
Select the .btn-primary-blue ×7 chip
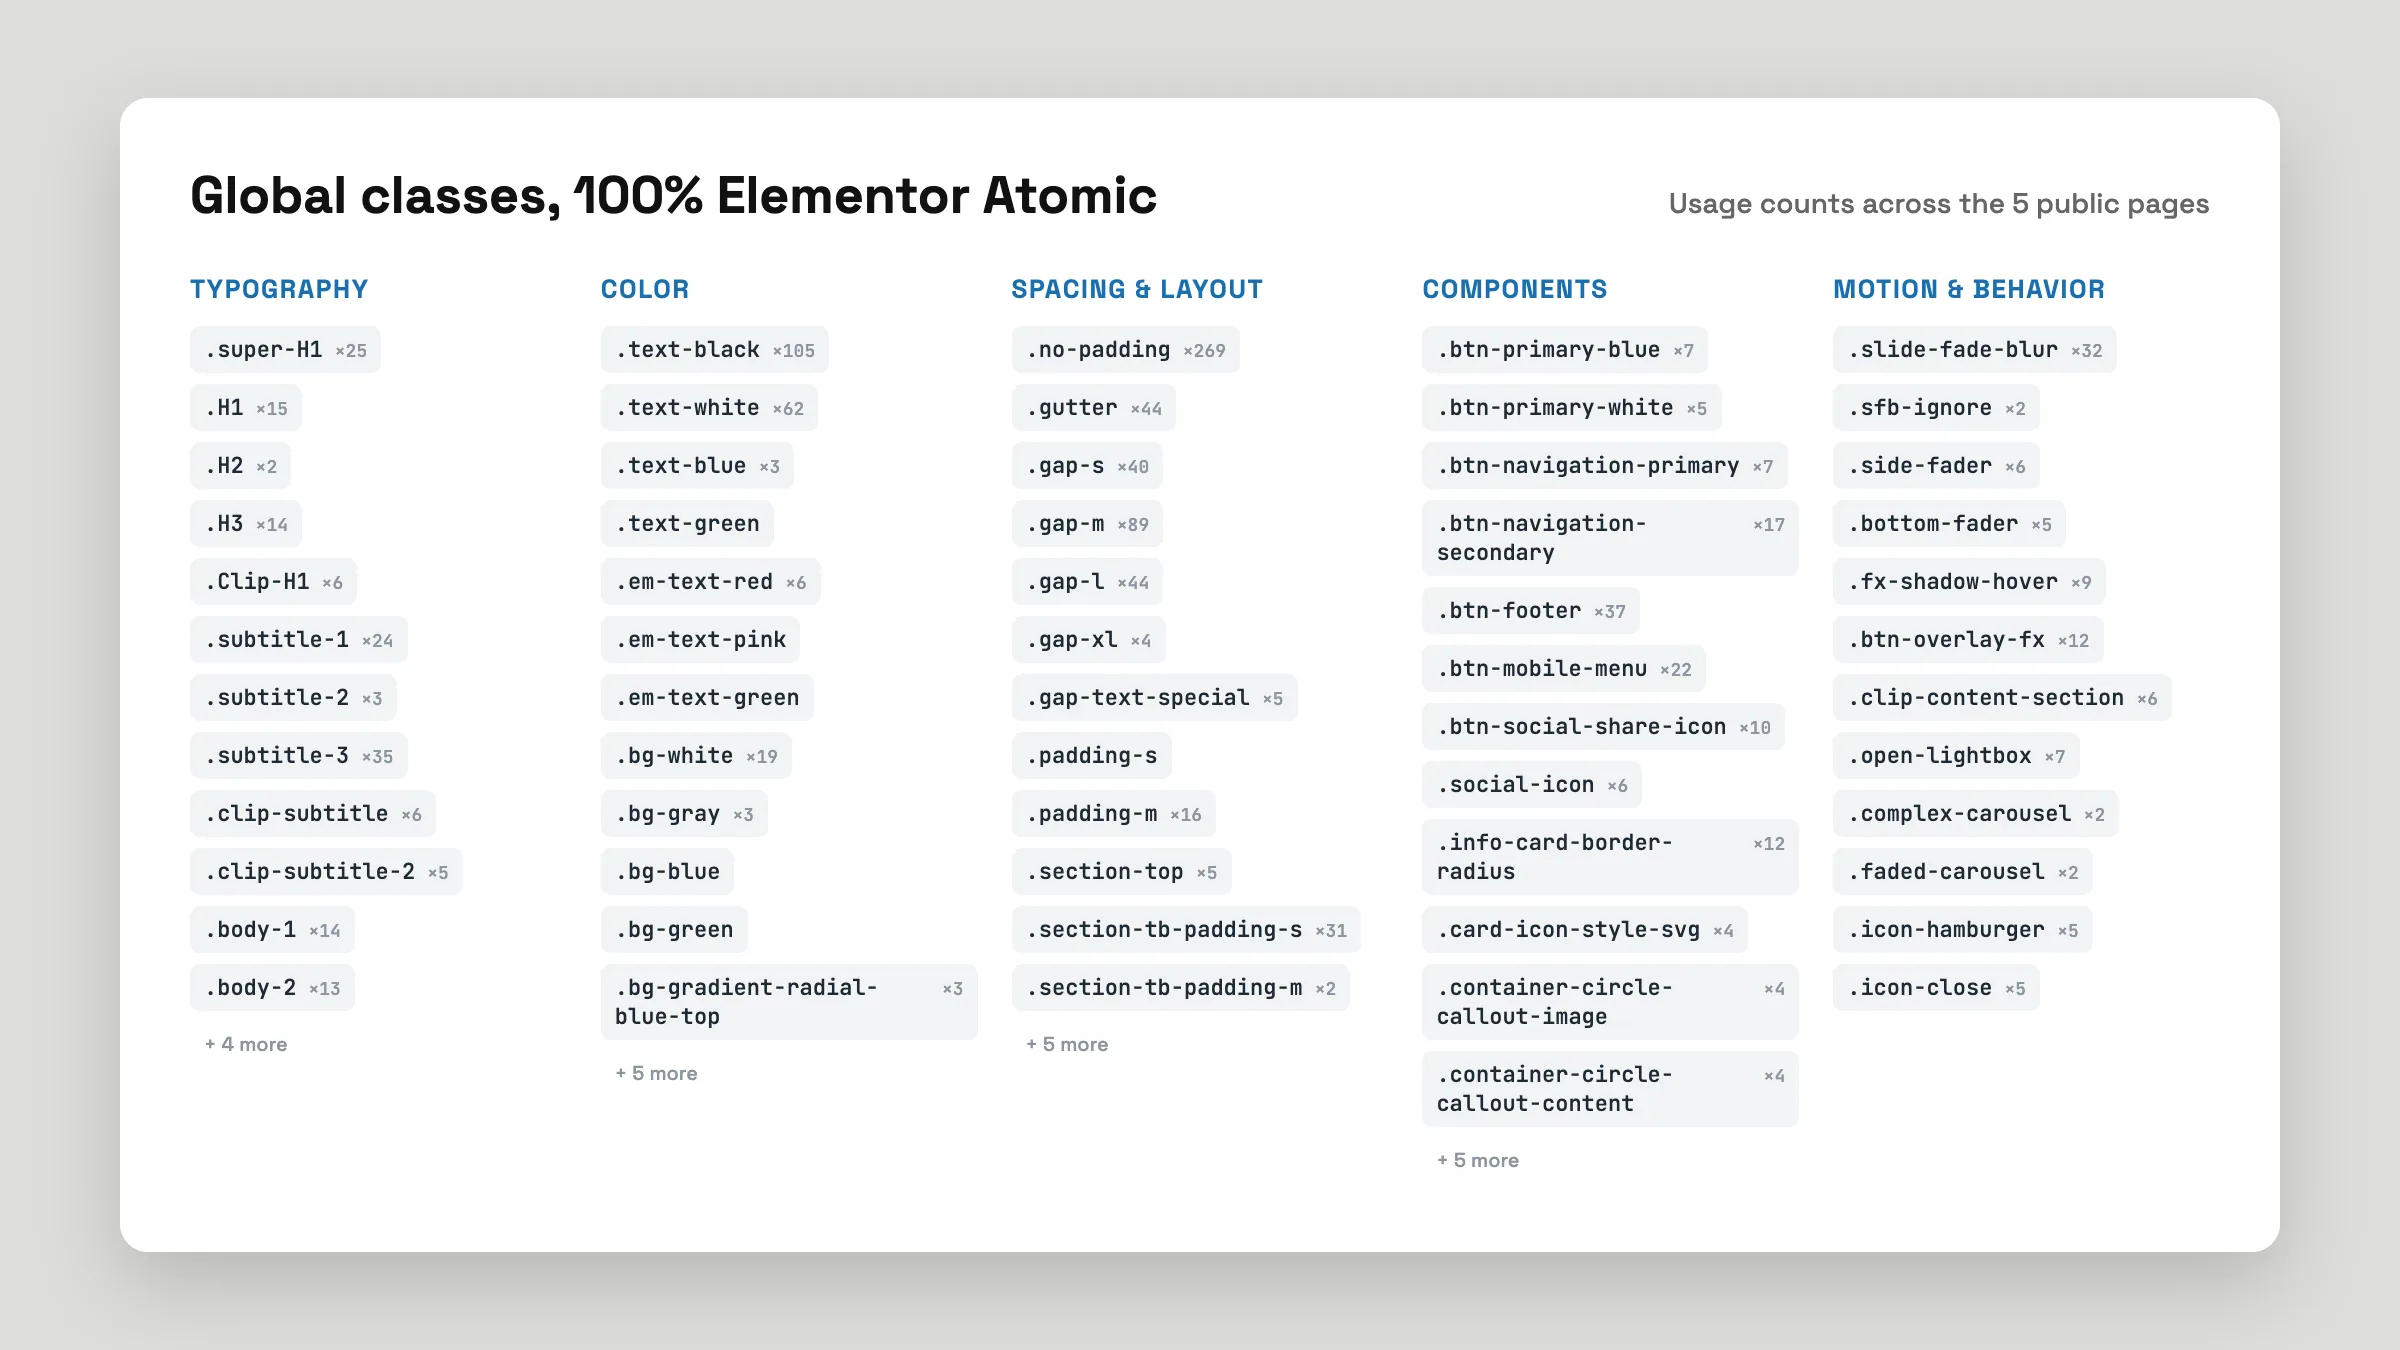1565,350
